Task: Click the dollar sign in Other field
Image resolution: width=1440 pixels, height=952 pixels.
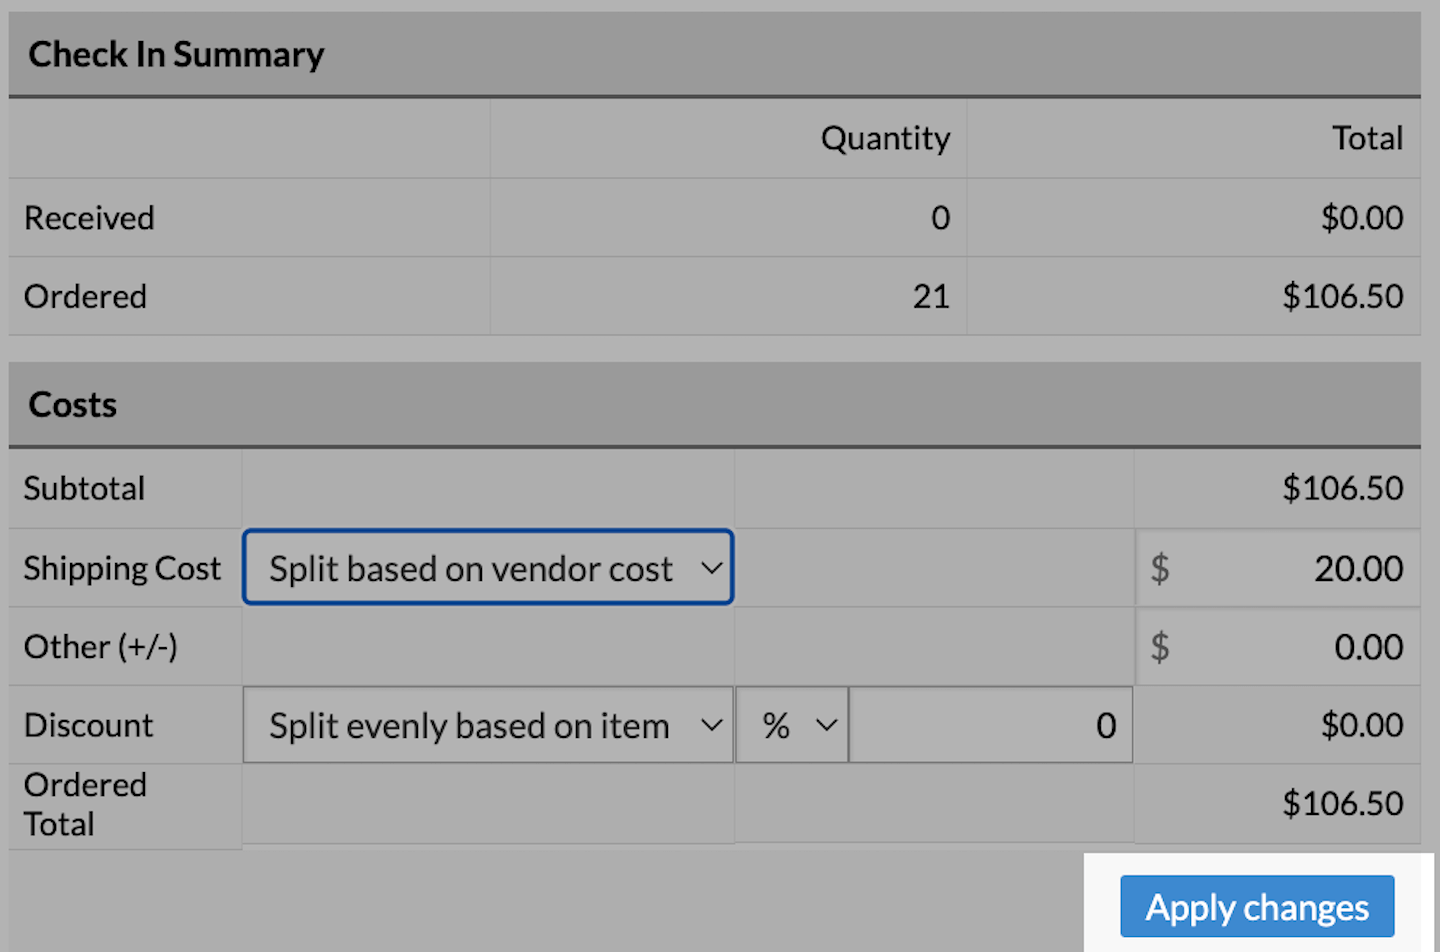Action: (1160, 647)
